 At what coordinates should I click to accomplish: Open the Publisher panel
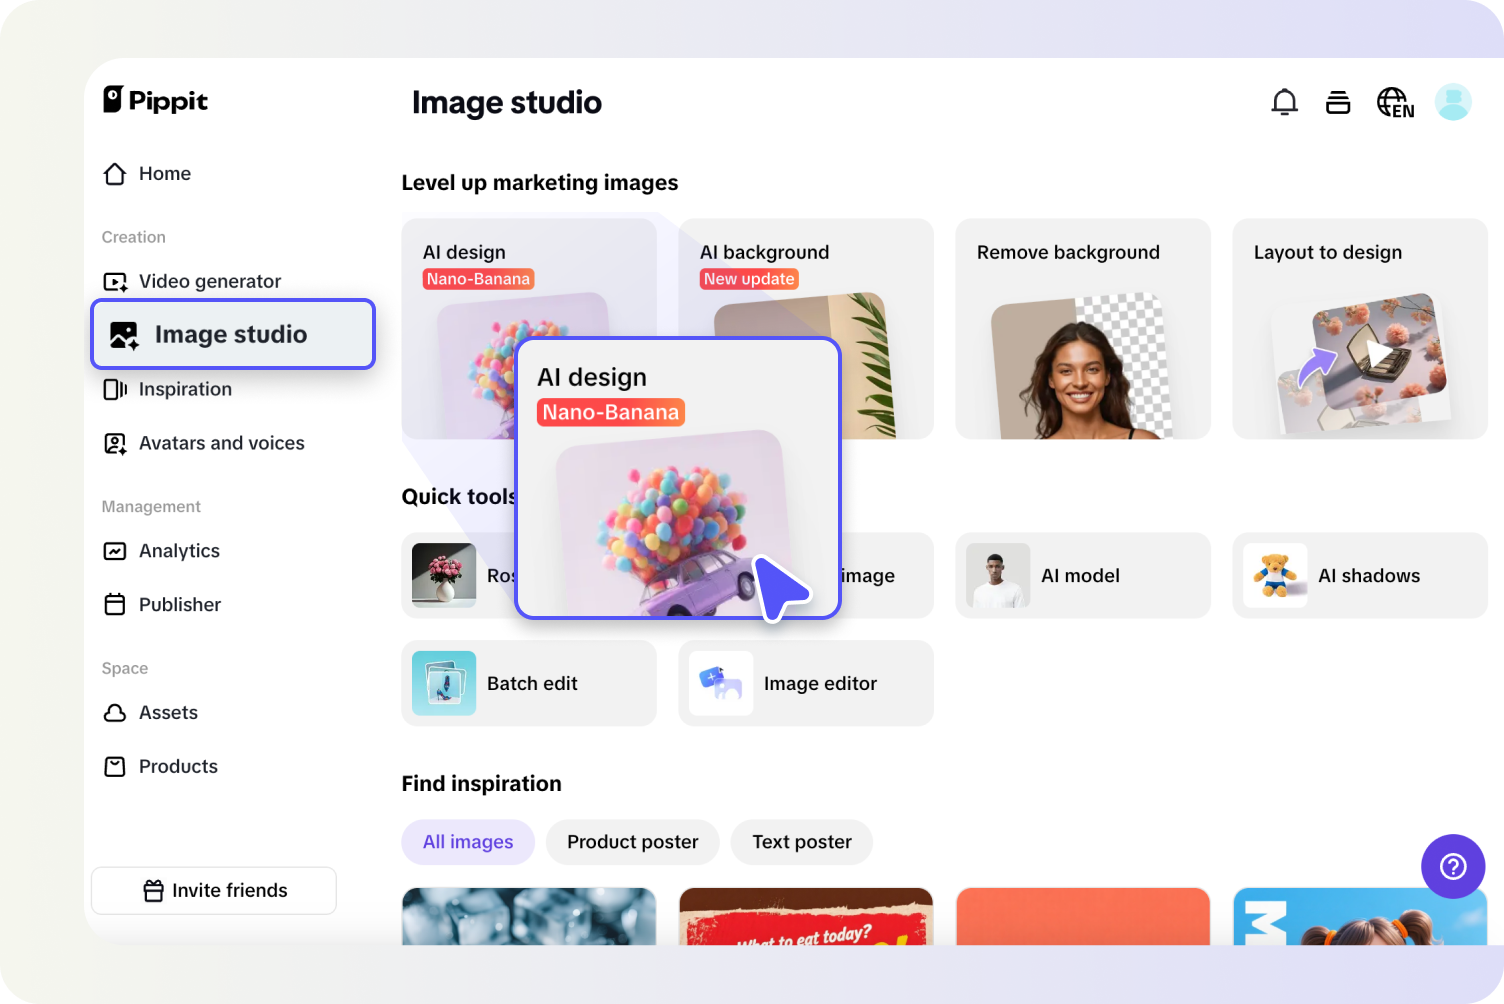click(179, 604)
